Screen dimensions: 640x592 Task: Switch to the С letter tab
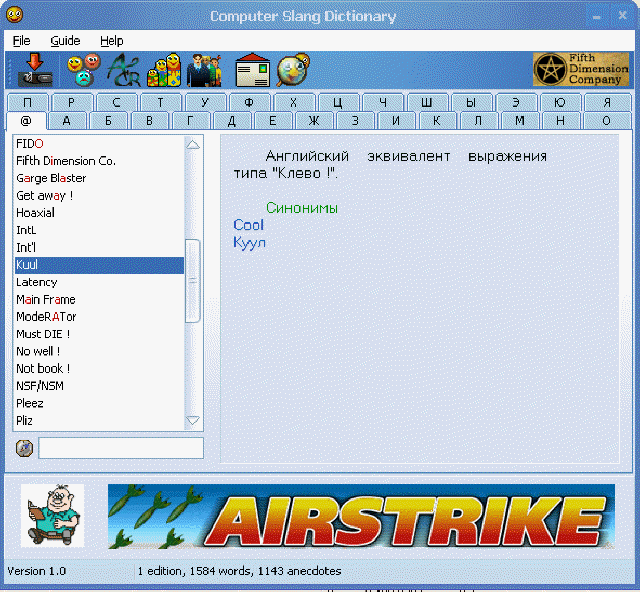[x=116, y=102]
